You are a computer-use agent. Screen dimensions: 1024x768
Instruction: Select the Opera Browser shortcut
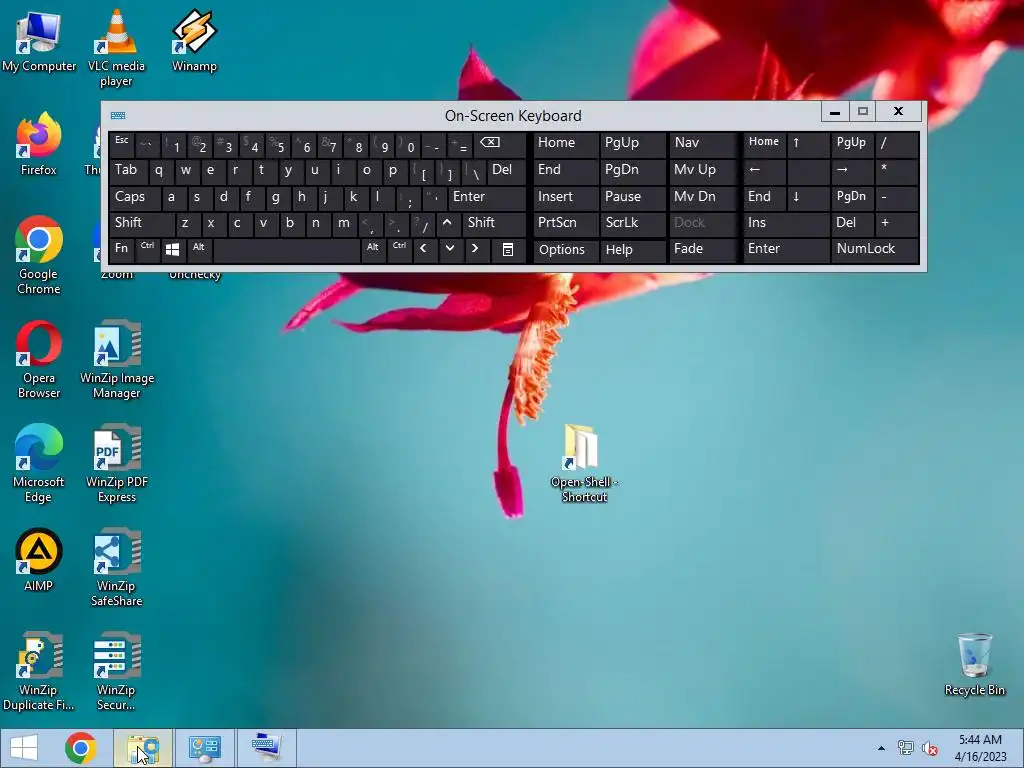[x=39, y=359]
